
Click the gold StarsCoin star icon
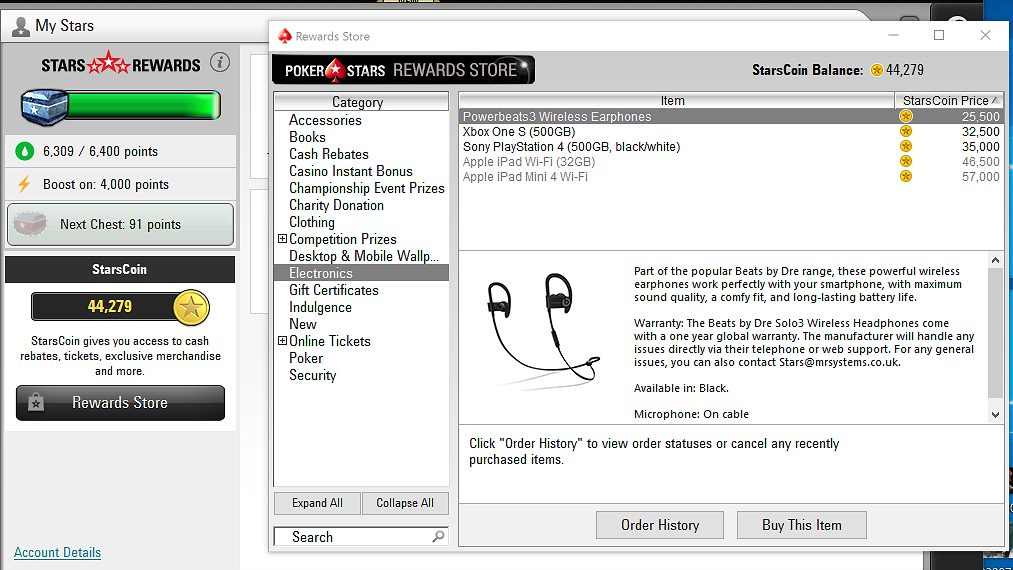click(190, 307)
